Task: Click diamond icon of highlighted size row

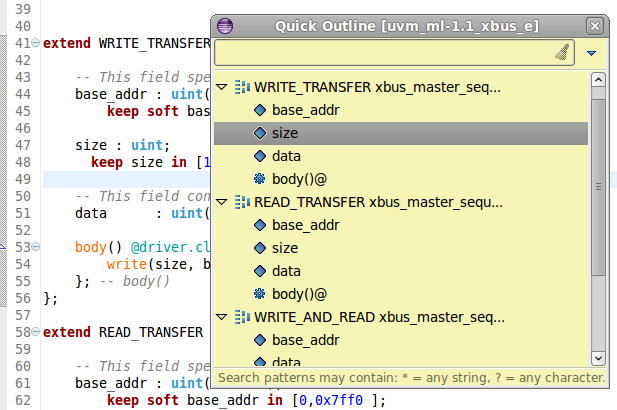Action: (x=260, y=133)
